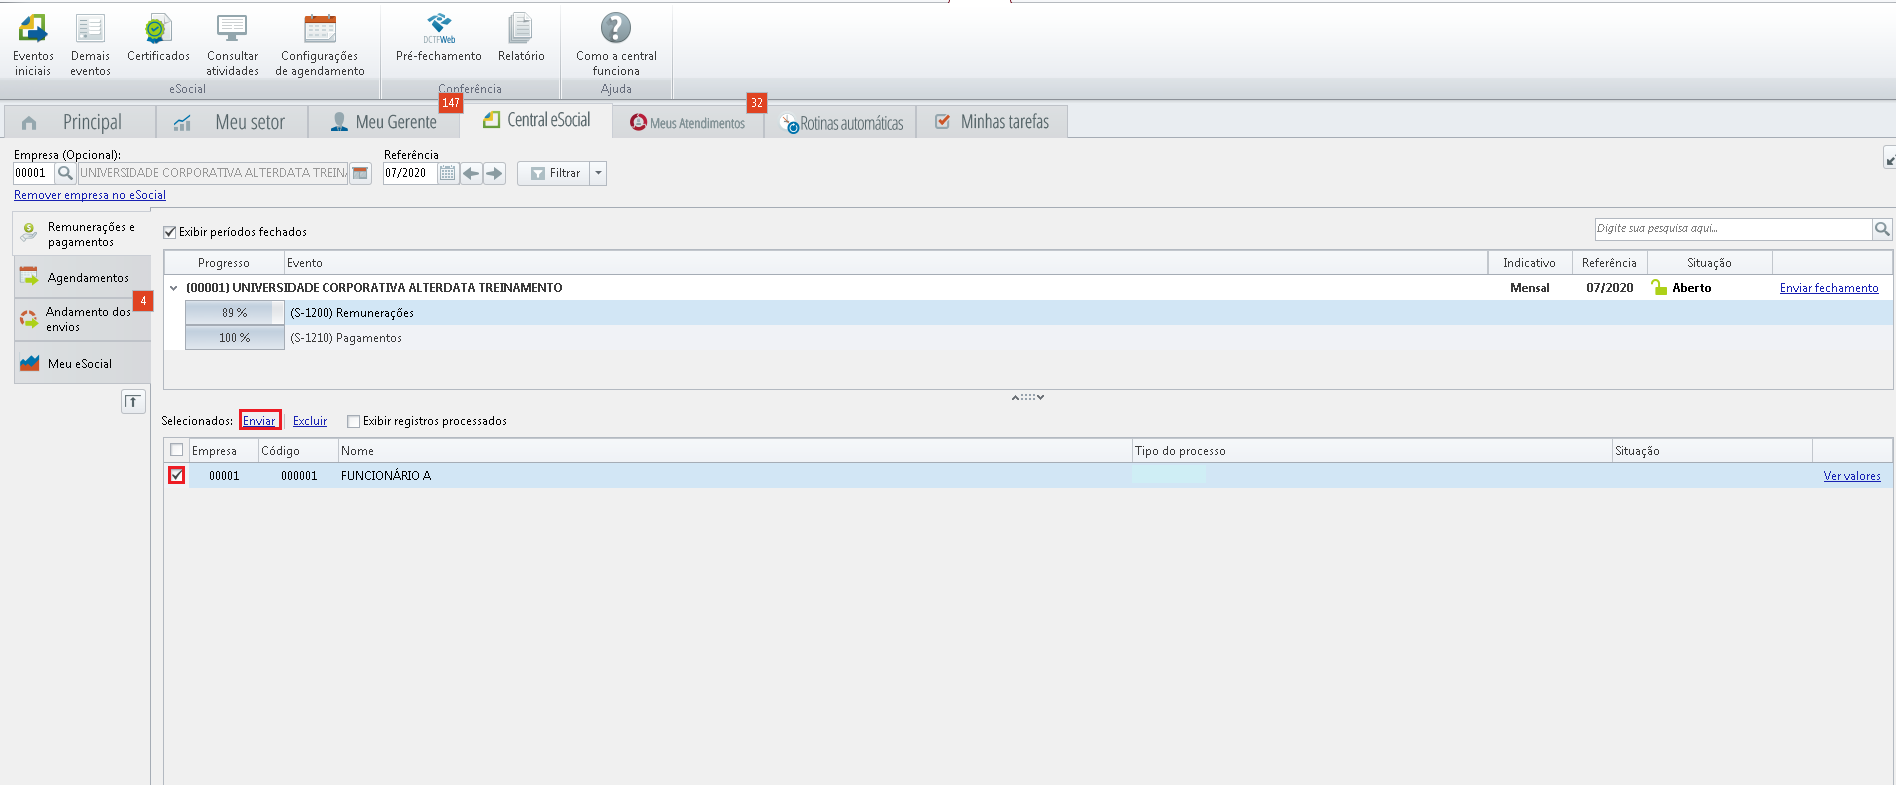Click the panel splitter collapse handle
This screenshot has width=1896, height=785.
coord(1027,397)
